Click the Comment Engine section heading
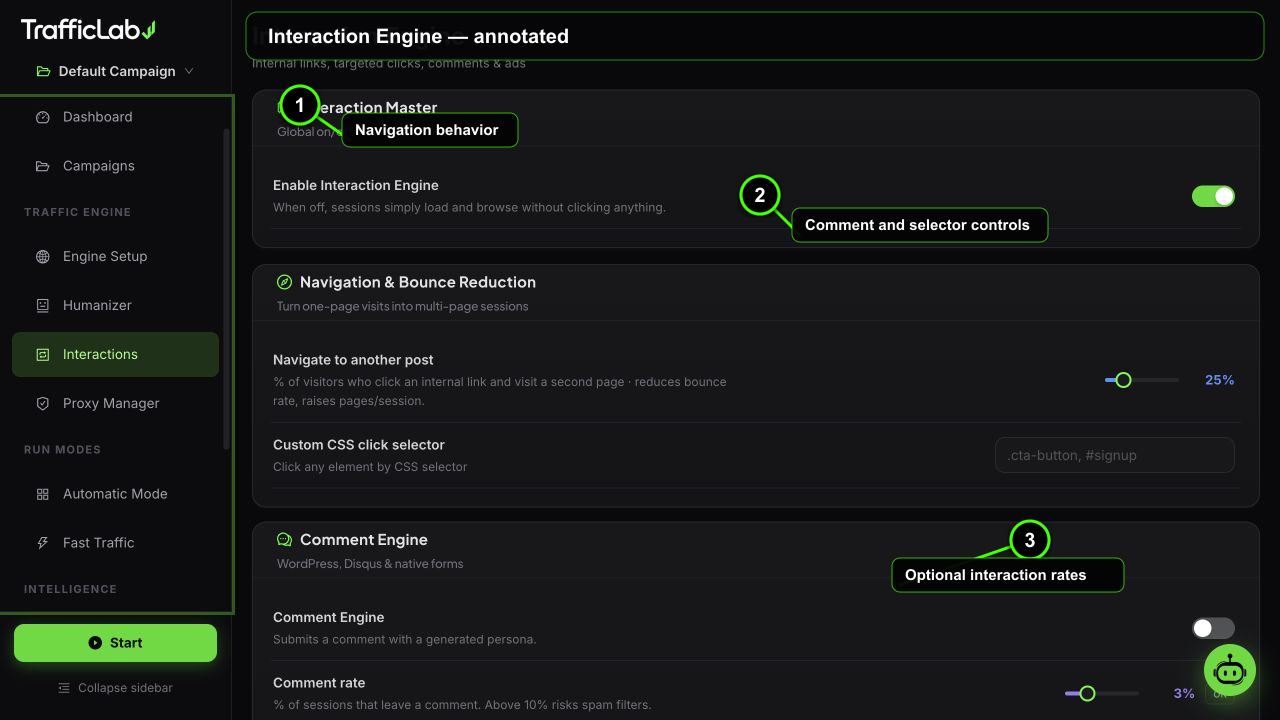Viewport: 1280px width, 720px height. [x=364, y=540]
